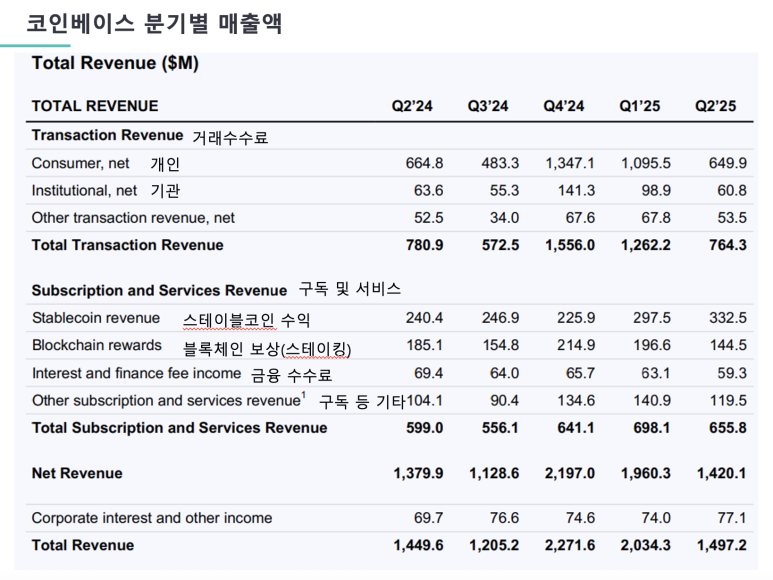Click the Korean annotation 거래수수료
Screen dimensions: 773x580
[x=230, y=137]
